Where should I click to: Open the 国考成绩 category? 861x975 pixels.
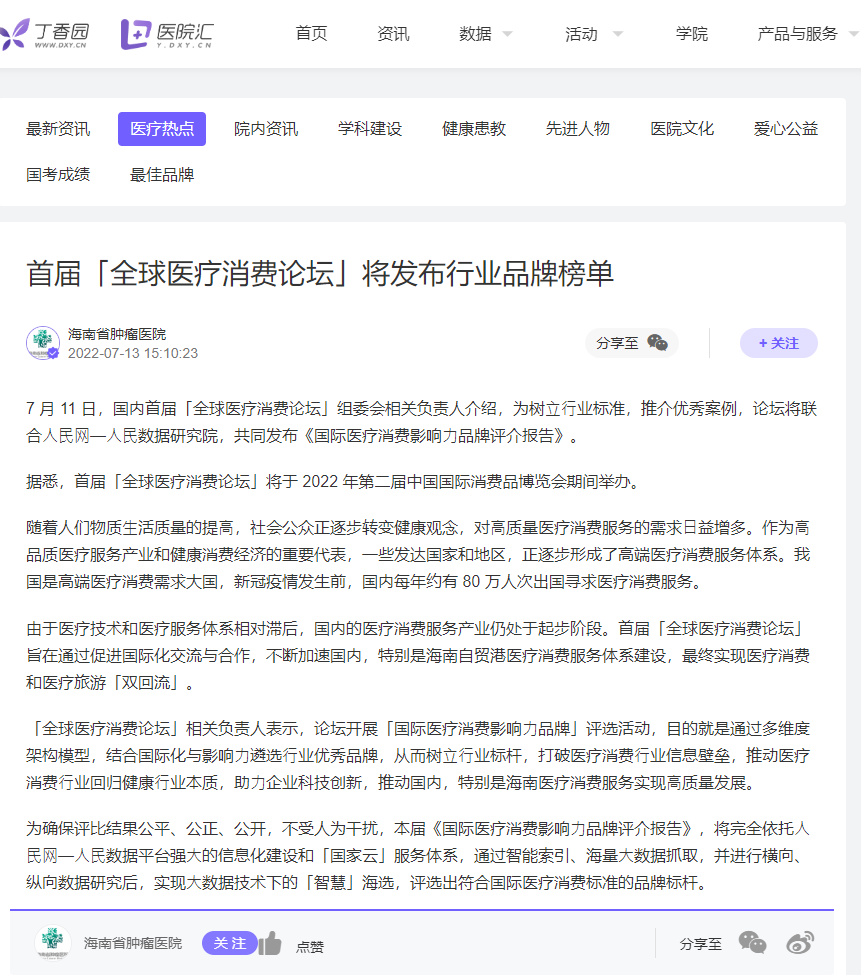(58, 175)
